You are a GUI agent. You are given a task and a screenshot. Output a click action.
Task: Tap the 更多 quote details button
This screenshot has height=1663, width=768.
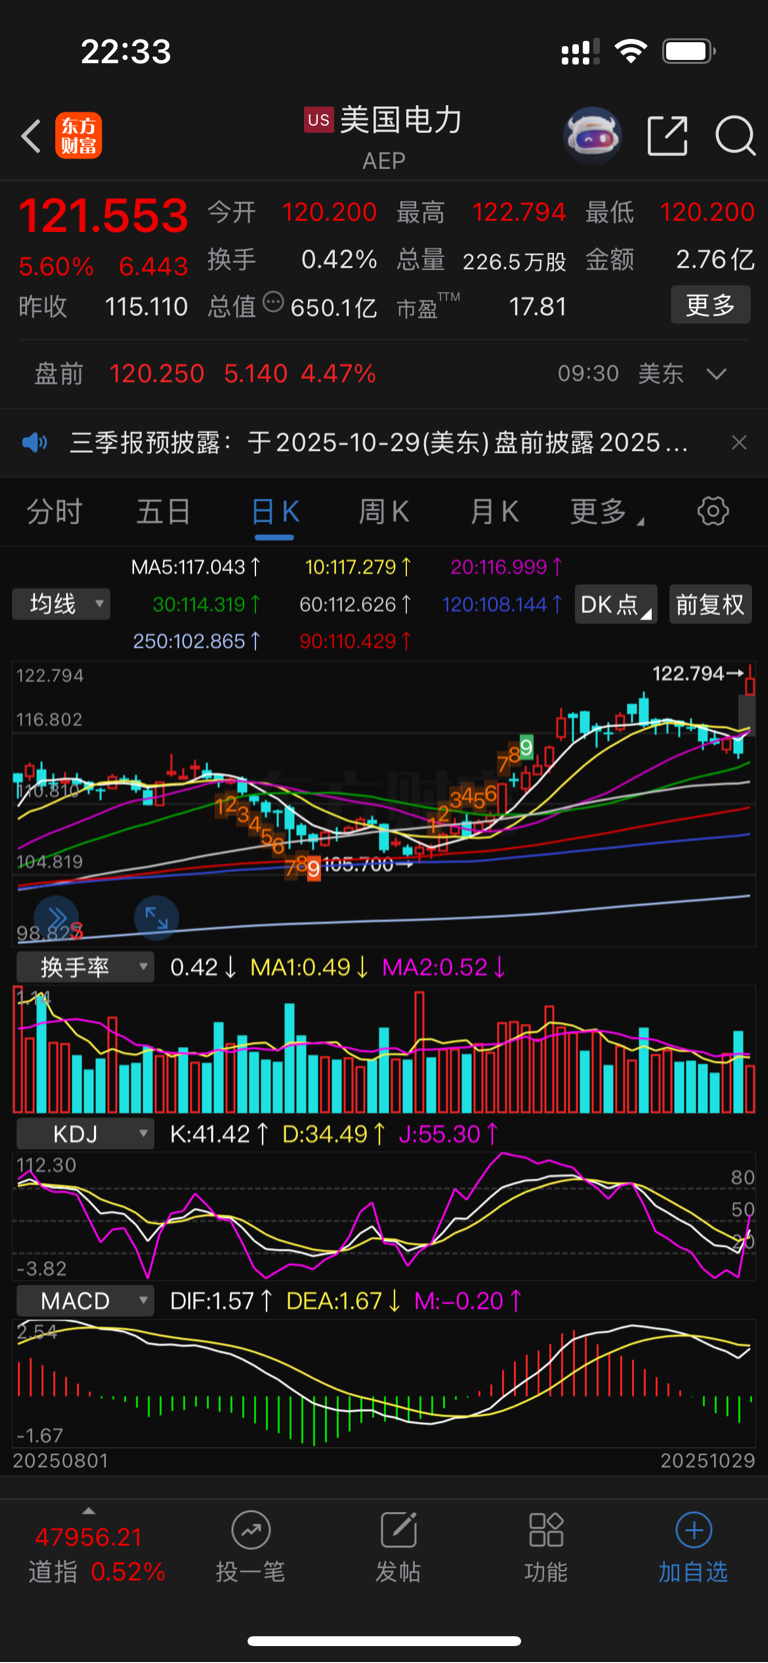710,305
